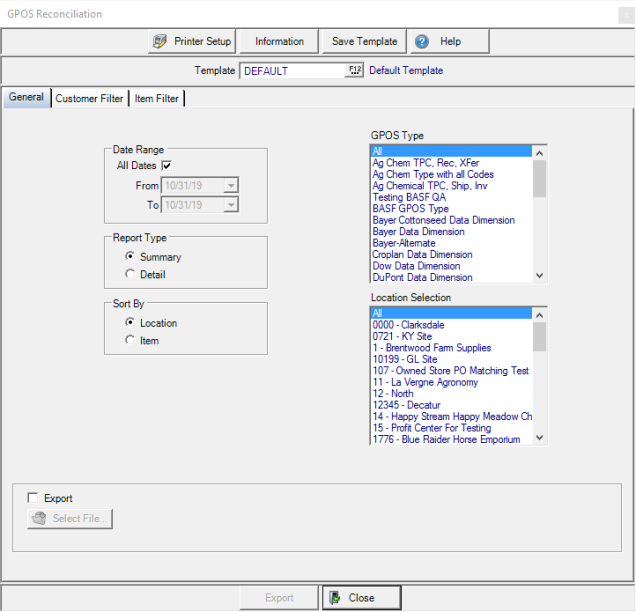The width and height of the screenshot is (636, 612).
Task: Select the Detail report type
Action: tap(129, 274)
